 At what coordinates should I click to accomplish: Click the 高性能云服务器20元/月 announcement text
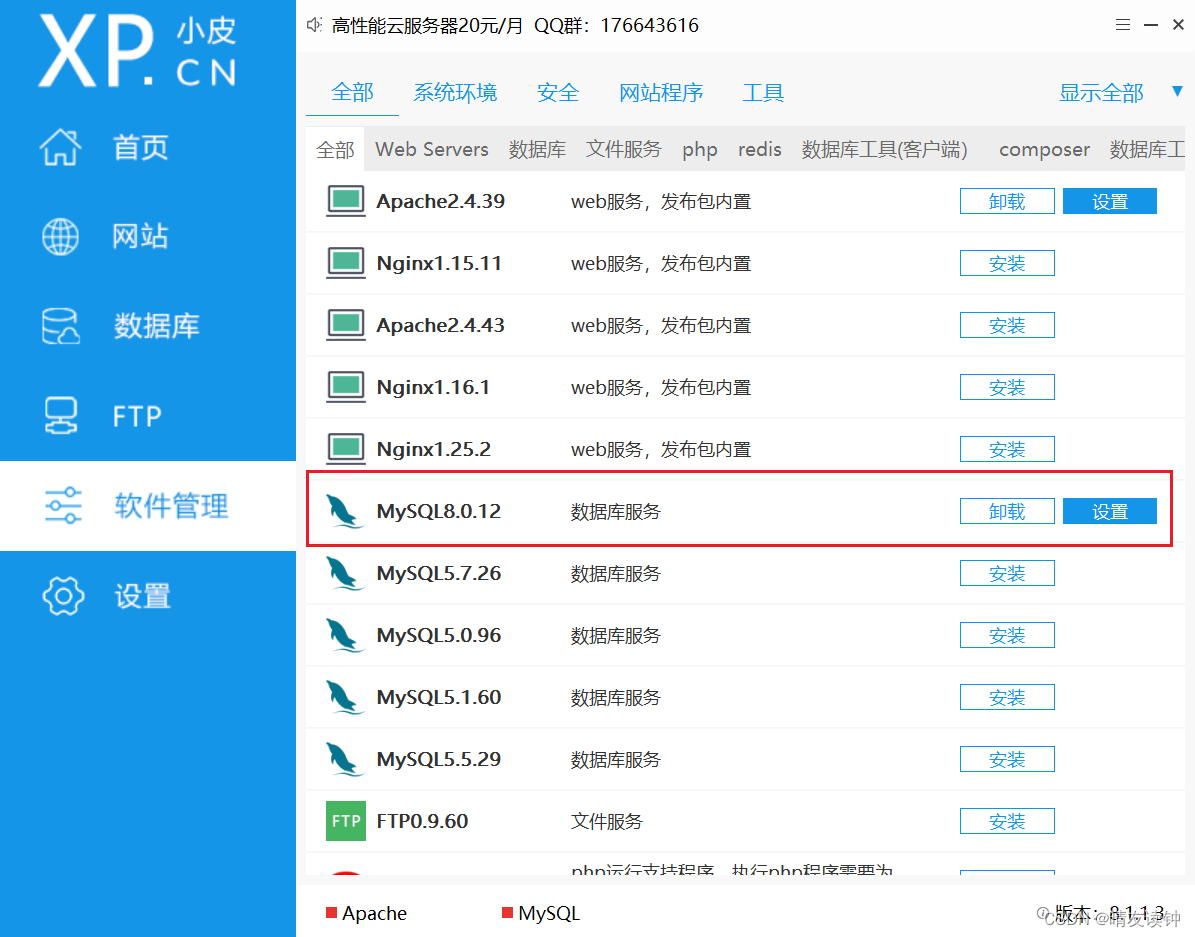(428, 25)
